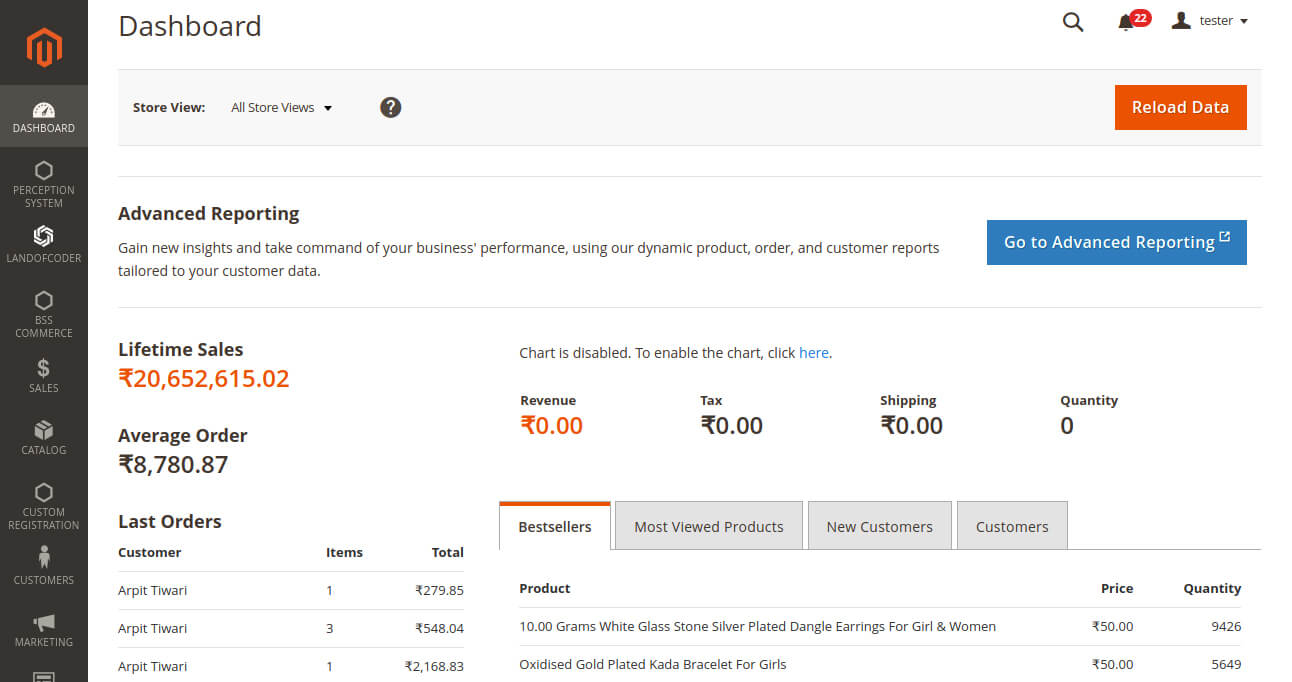Viewport: 1292px width, 682px height.
Task: Open the Custom Registration sidebar section
Action: point(43,503)
